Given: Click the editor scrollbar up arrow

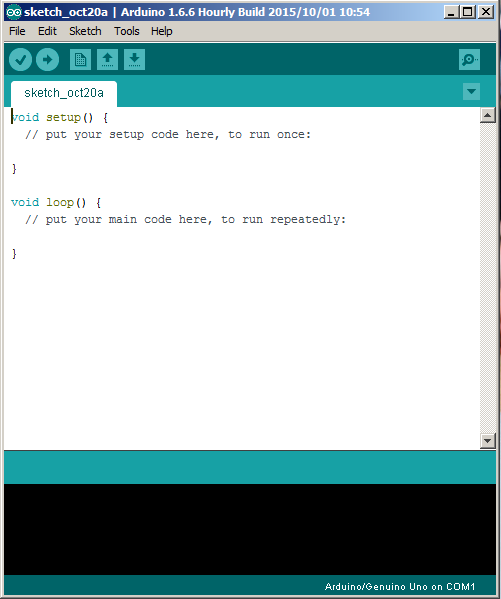Looking at the screenshot, I should pyautogui.click(x=487, y=115).
